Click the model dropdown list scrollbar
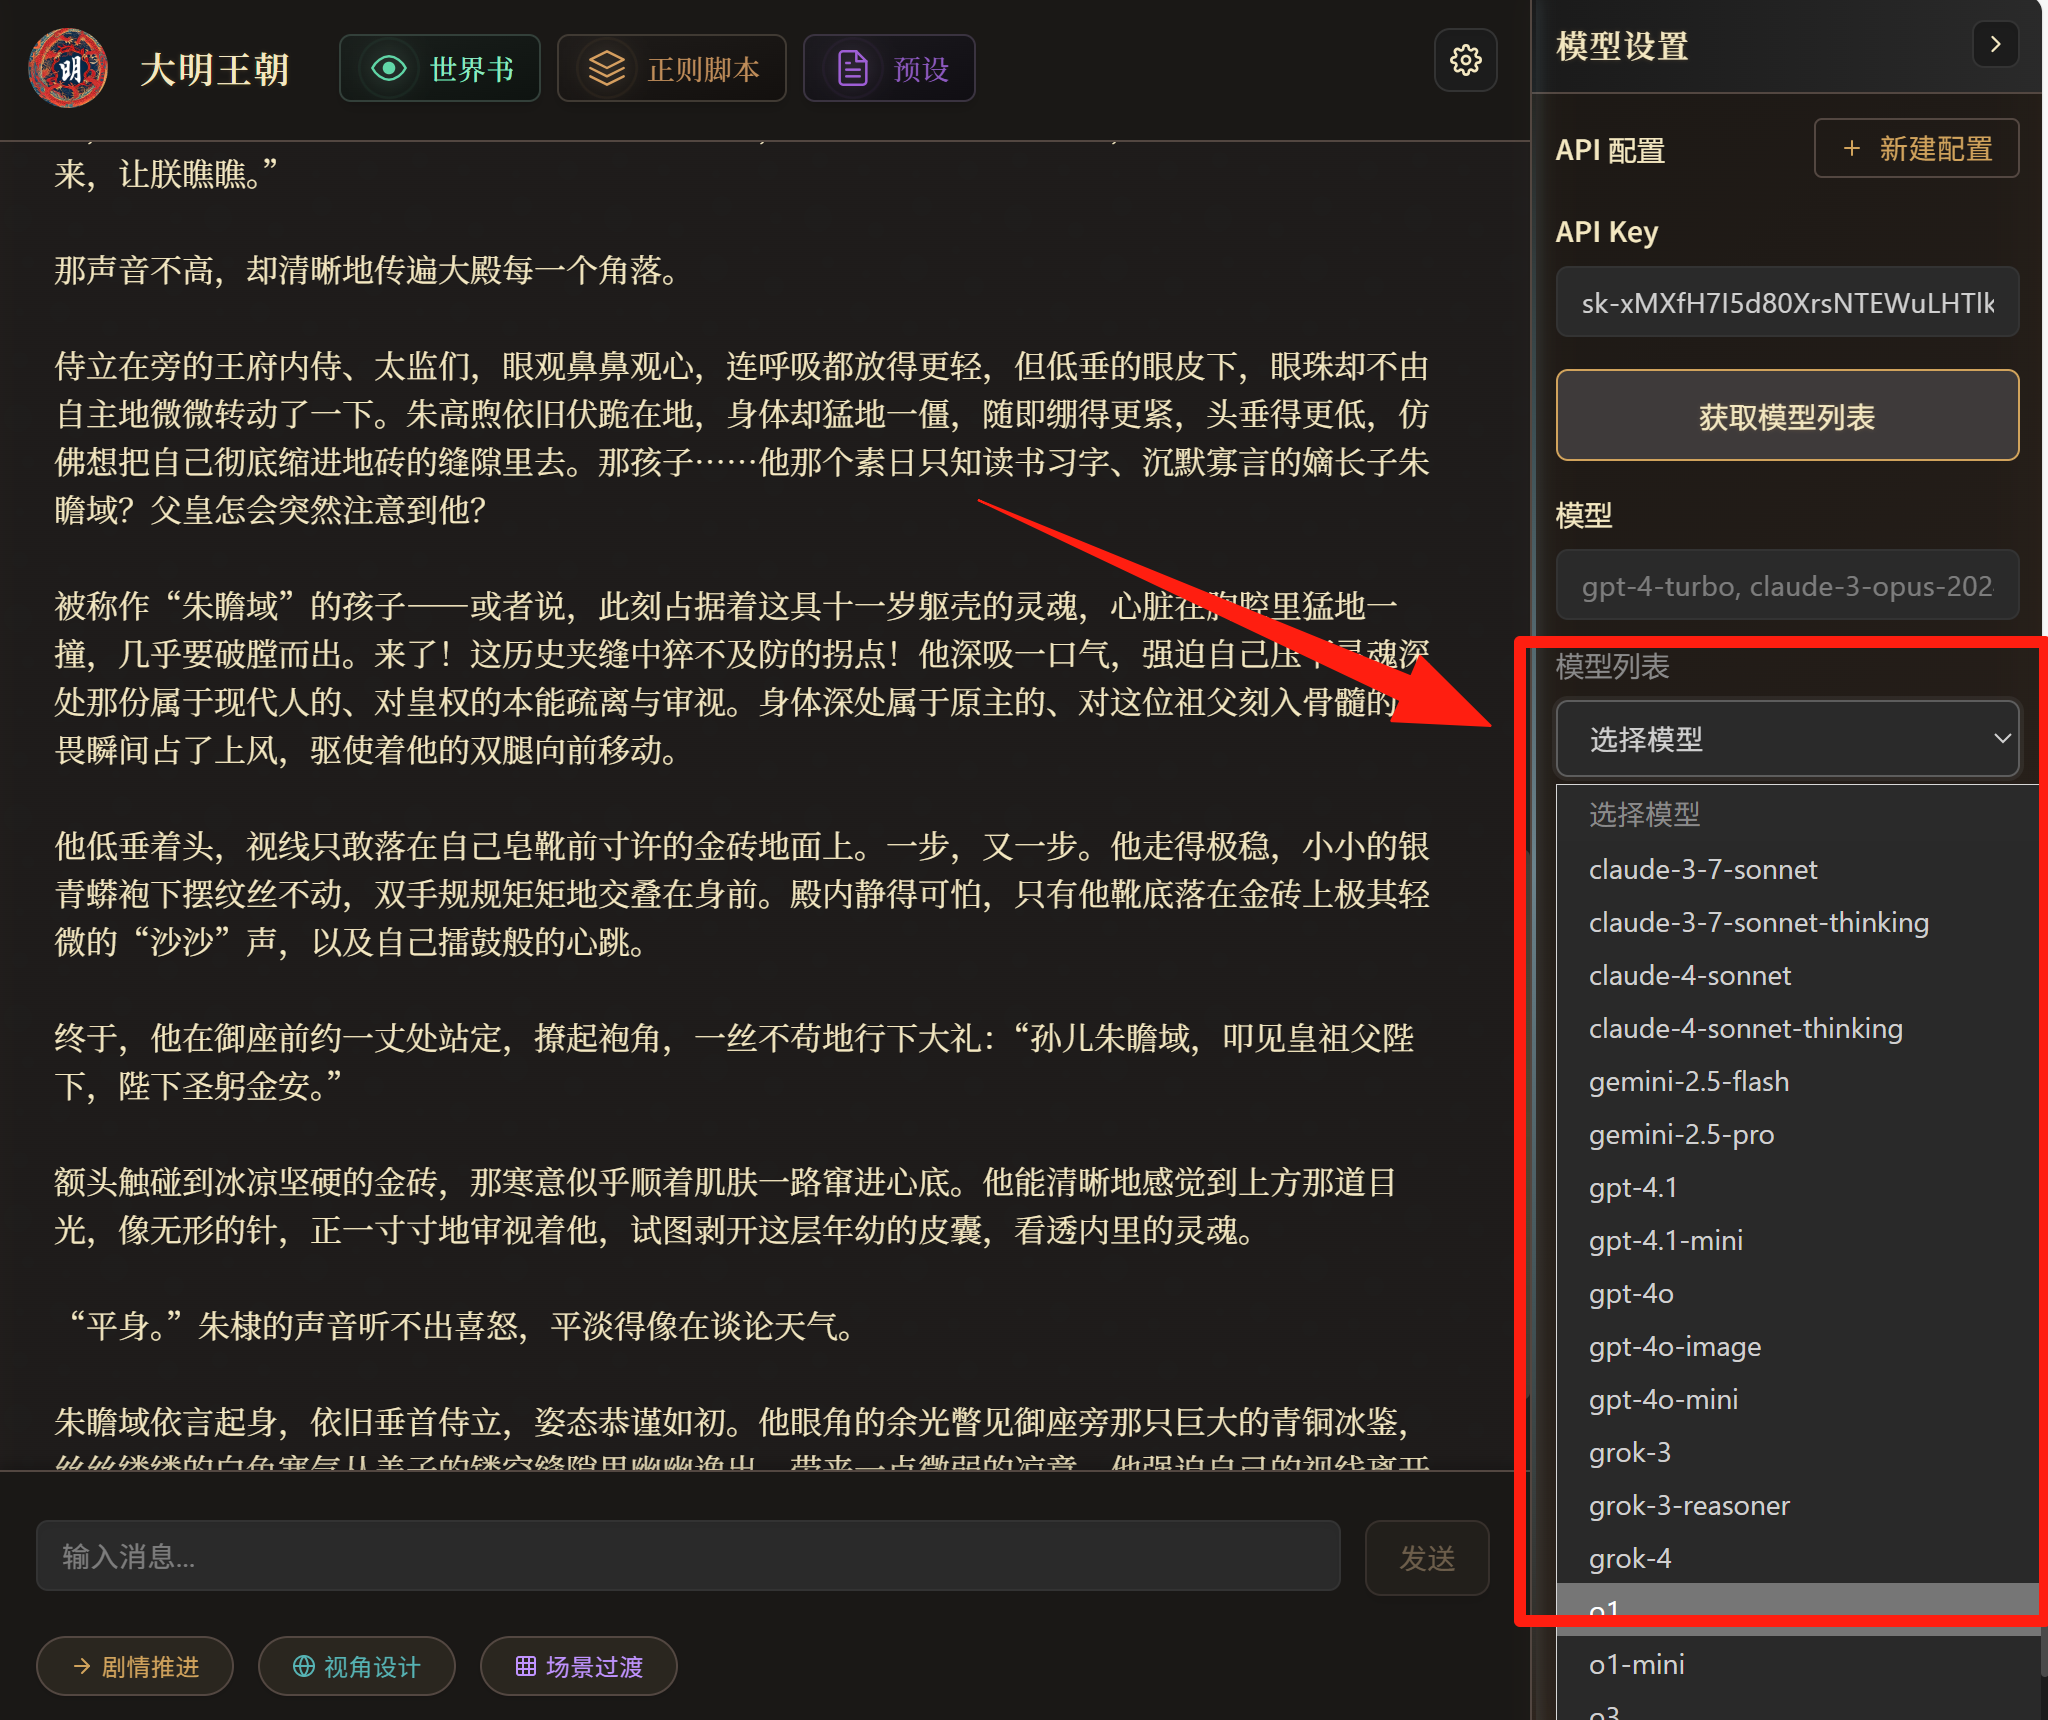The image size is (2048, 1720). pyautogui.click(x=2043, y=1650)
